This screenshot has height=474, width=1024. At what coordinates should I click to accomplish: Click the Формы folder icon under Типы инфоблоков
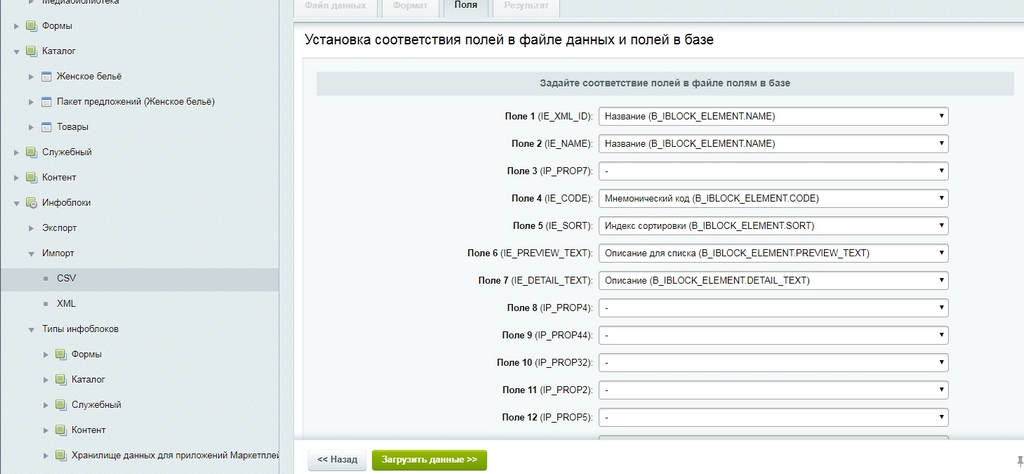coord(61,355)
